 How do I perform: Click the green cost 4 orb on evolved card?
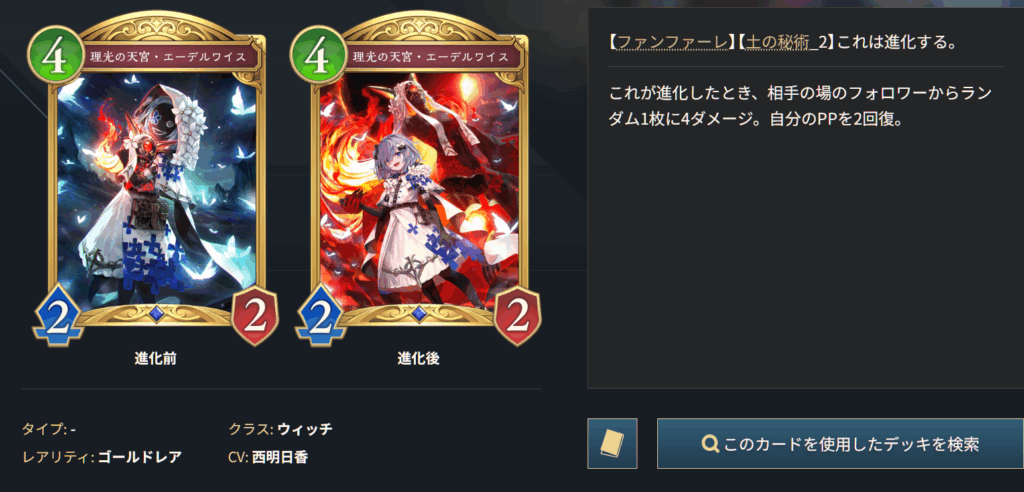(315, 58)
